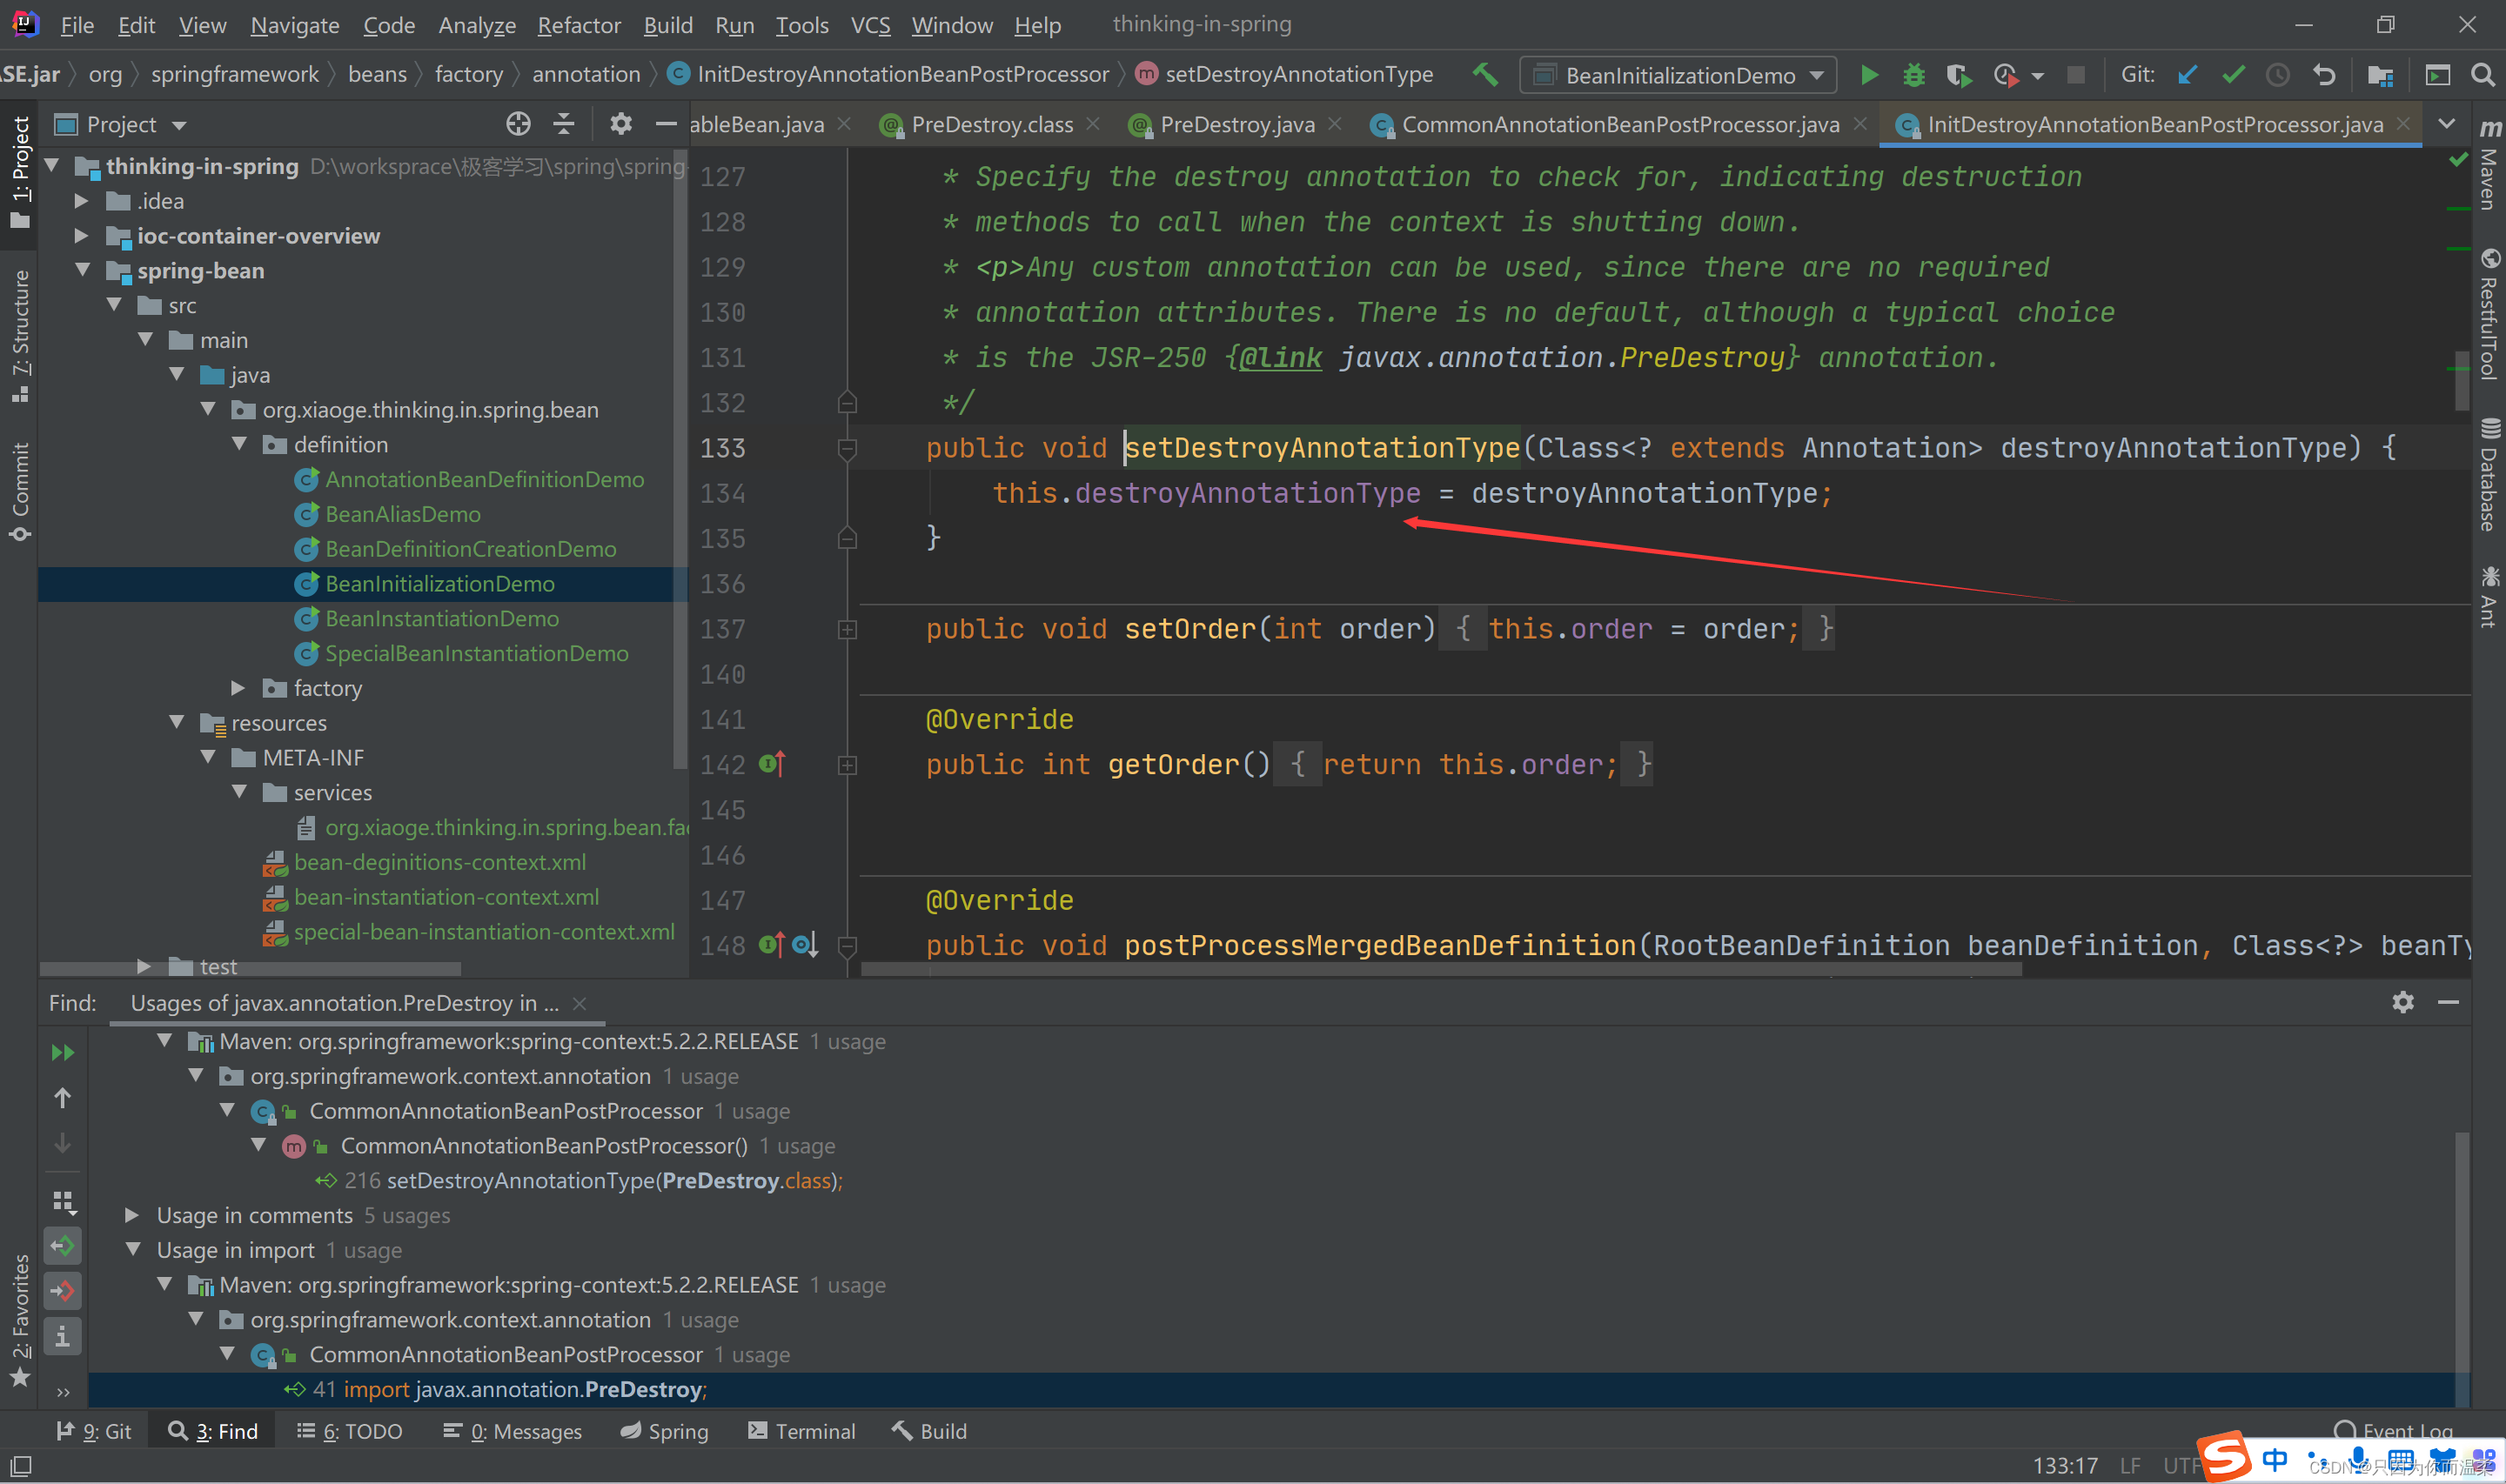The height and width of the screenshot is (1484, 2506).
Task: Expand Usage in comments group
Action: [131, 1215]
